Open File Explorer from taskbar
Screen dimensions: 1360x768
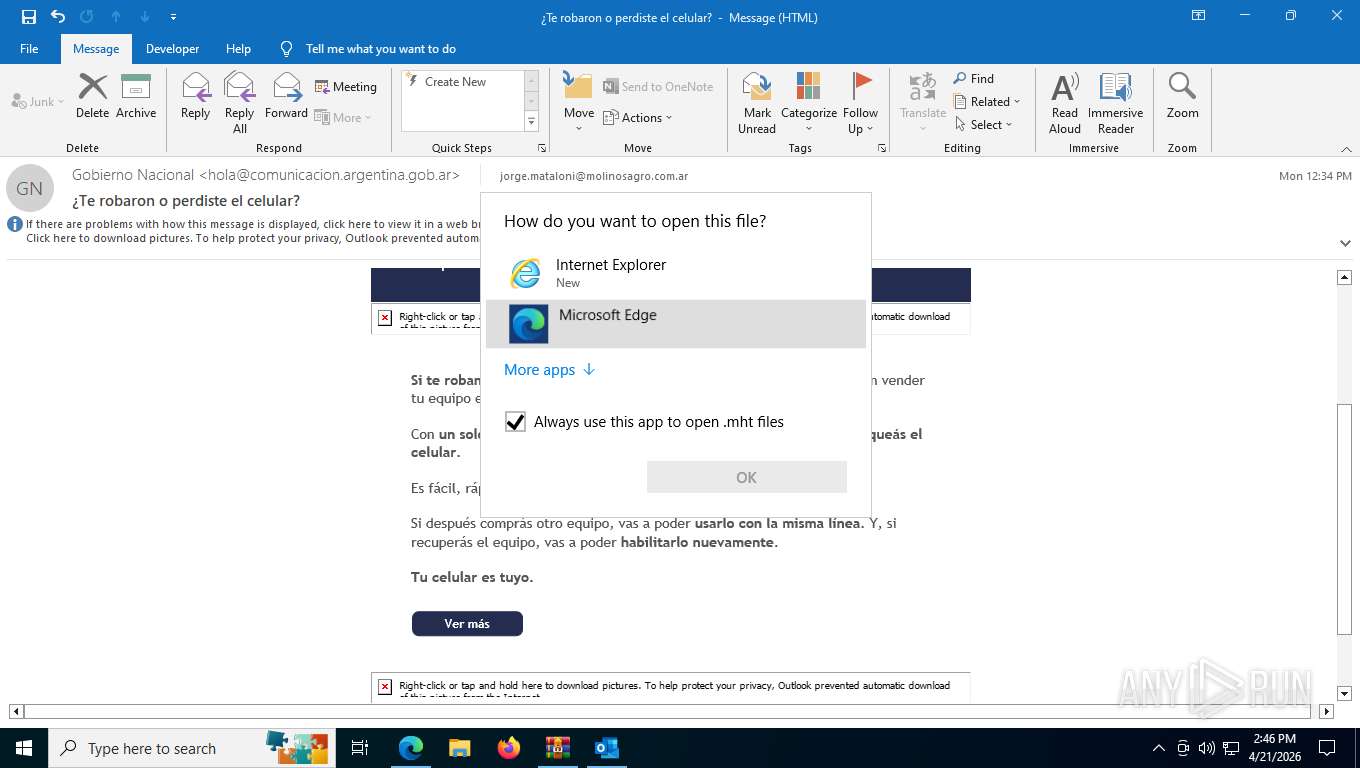pyautogui.click(x=459, y=748)
